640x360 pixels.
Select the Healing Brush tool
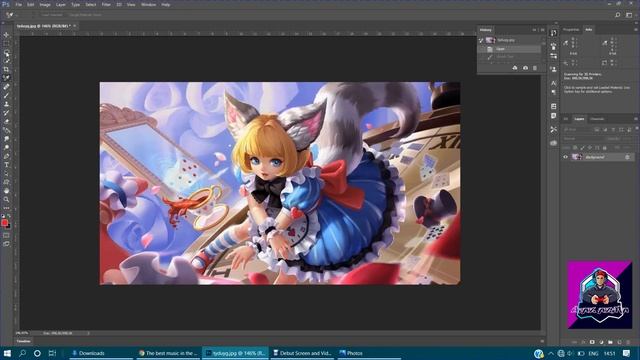[6, 87]
